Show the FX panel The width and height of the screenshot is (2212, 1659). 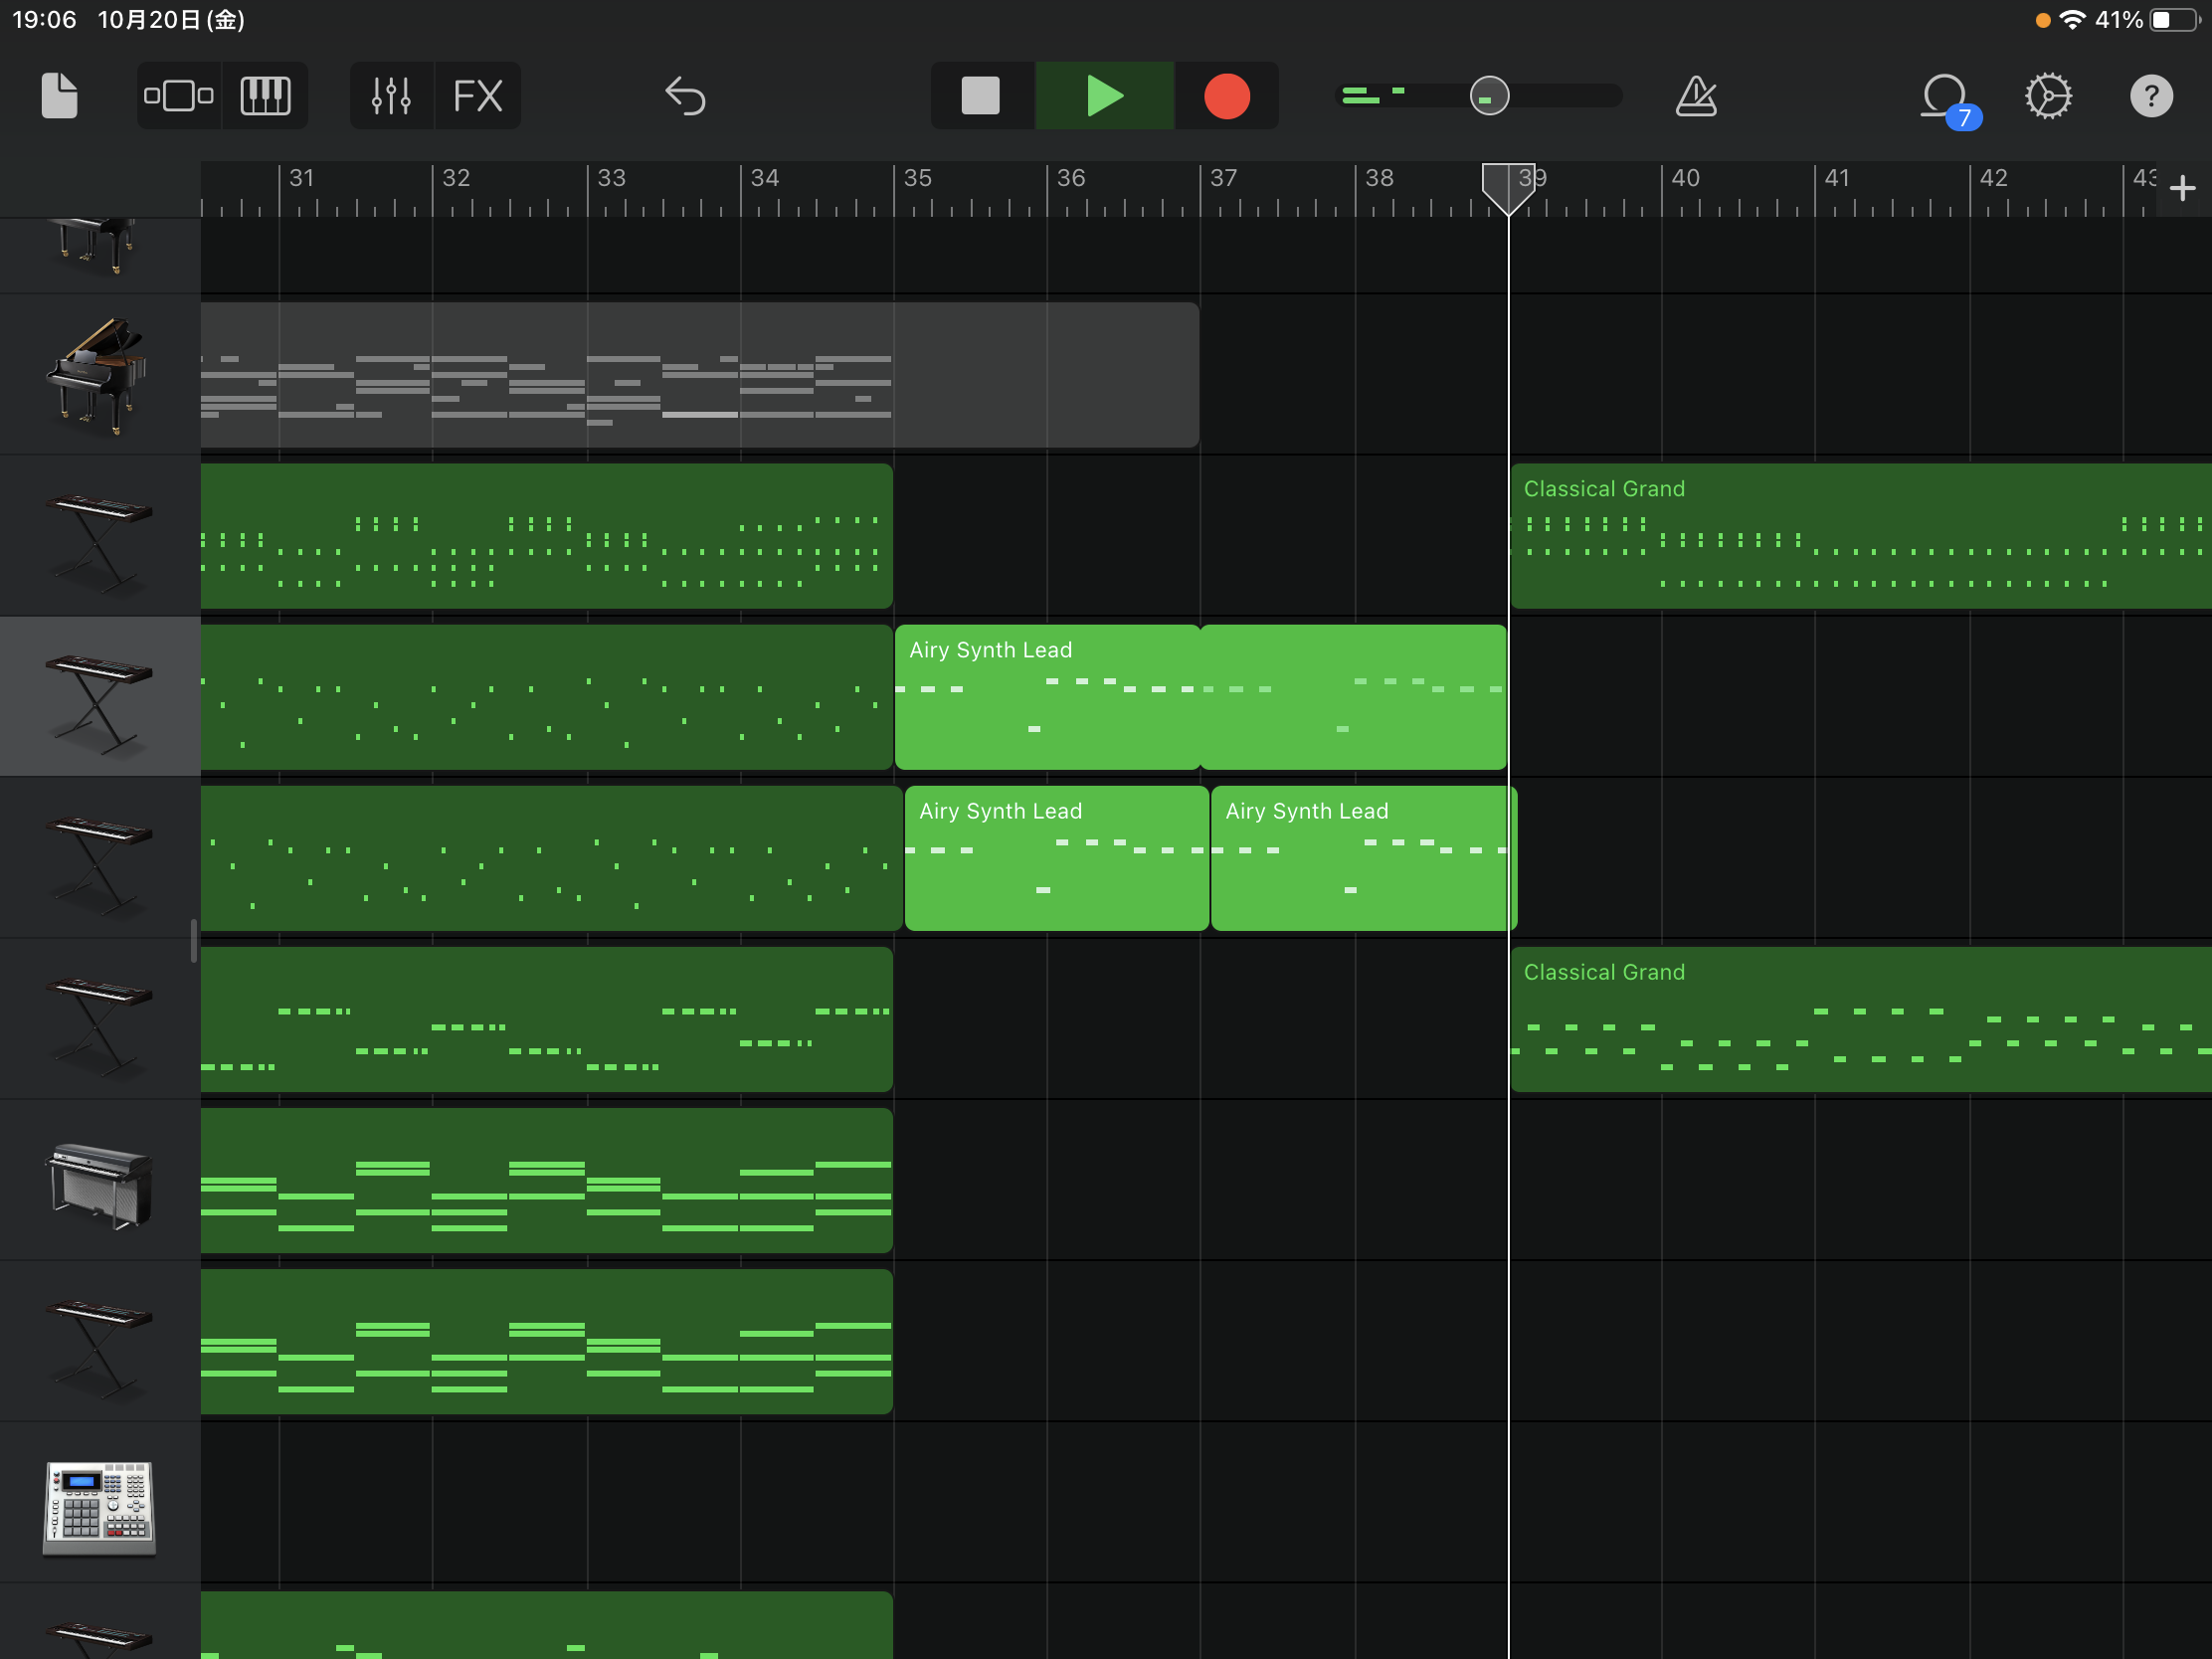point(478,96)
